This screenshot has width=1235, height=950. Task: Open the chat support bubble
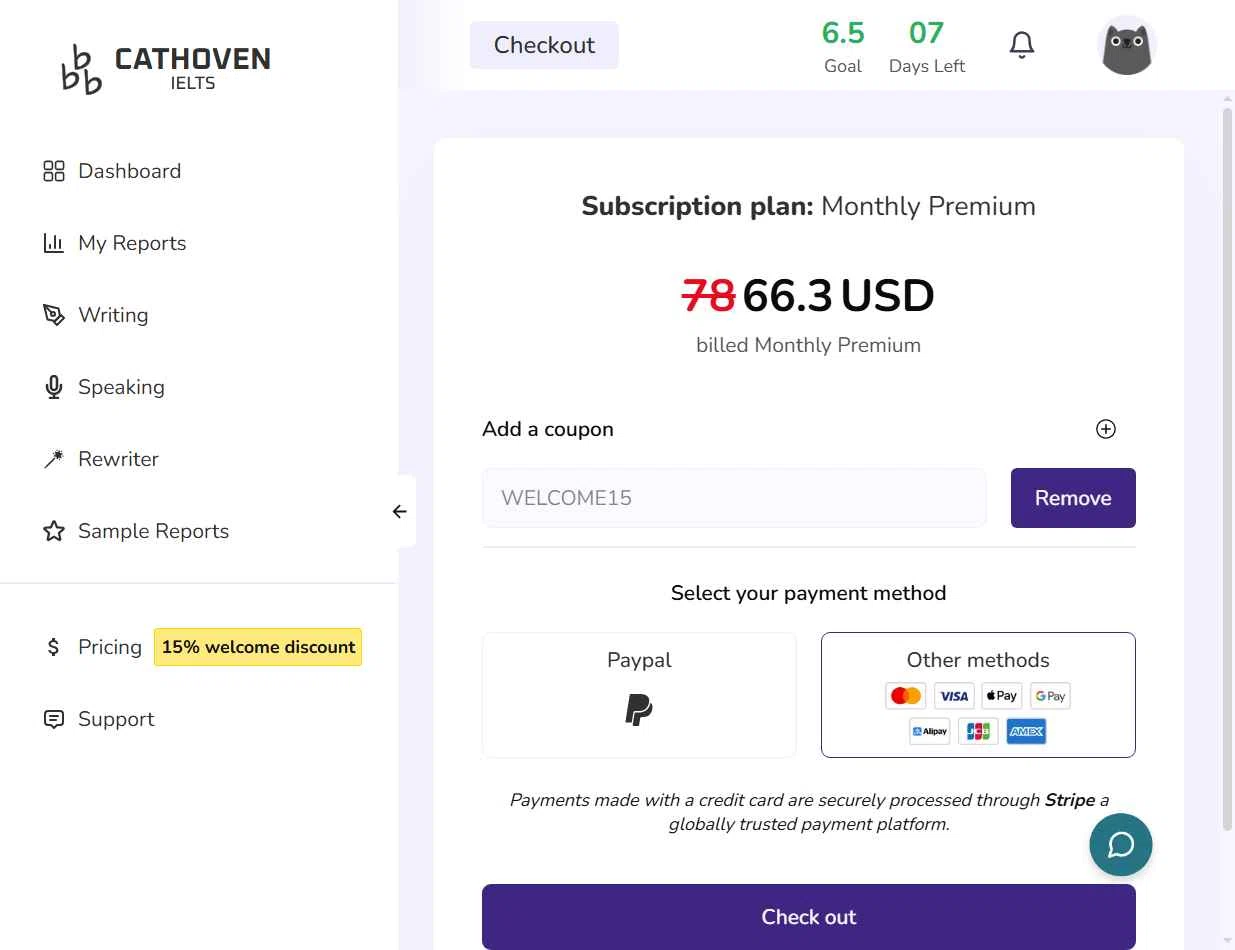pos(1121,845)
